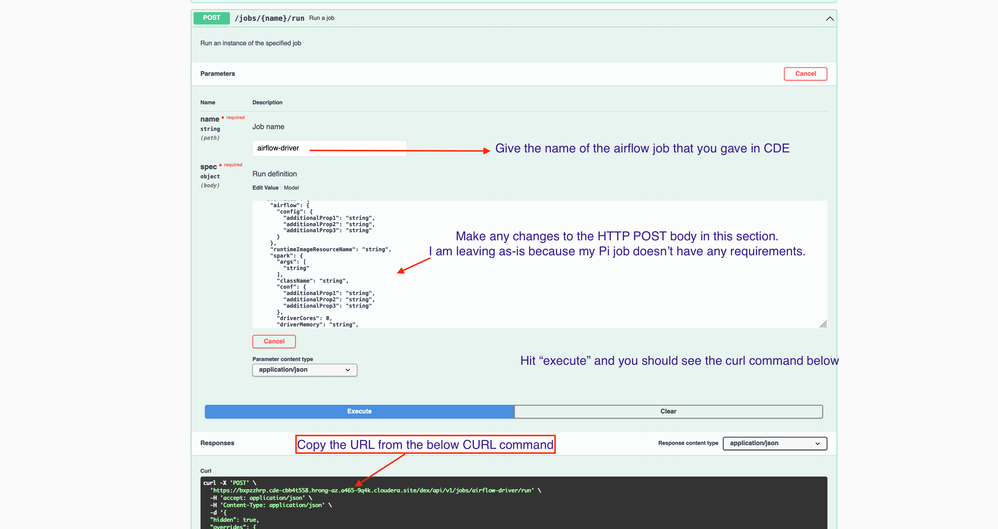
Task: Click the red-boxed Copy the URL annotation
Action: pyautogui.click(x=425, y=444)
